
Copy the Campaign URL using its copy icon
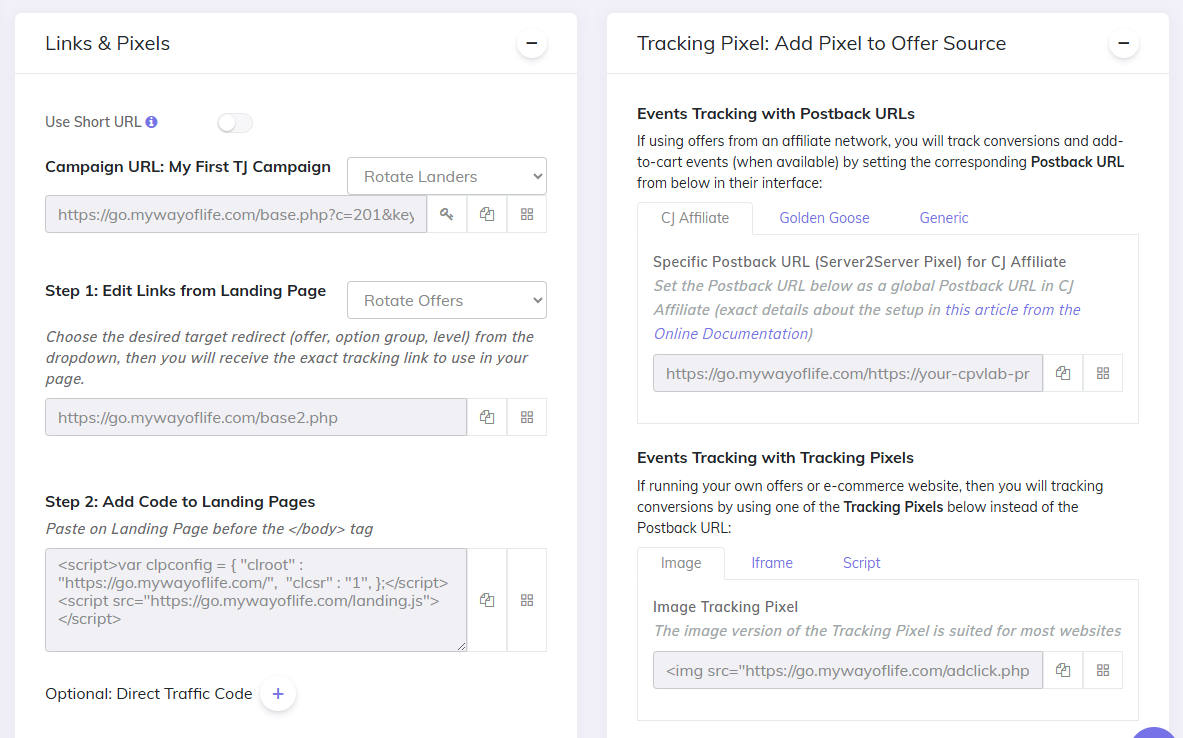coord(487,214)
